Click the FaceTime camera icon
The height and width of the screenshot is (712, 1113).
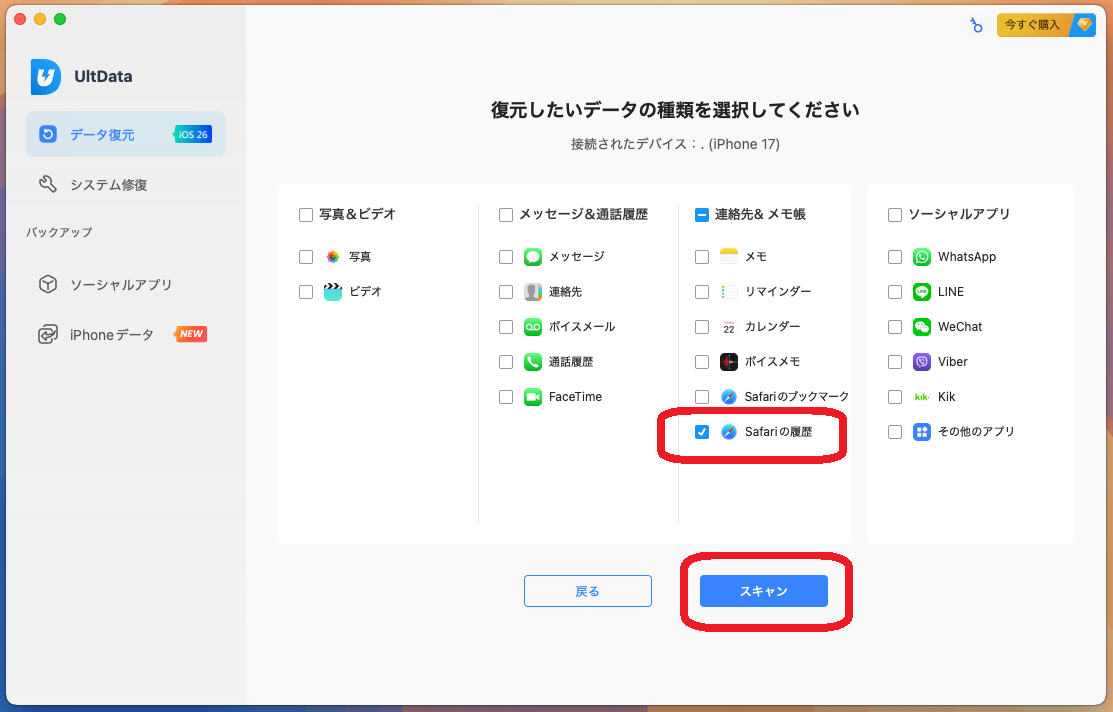point(533,397)
